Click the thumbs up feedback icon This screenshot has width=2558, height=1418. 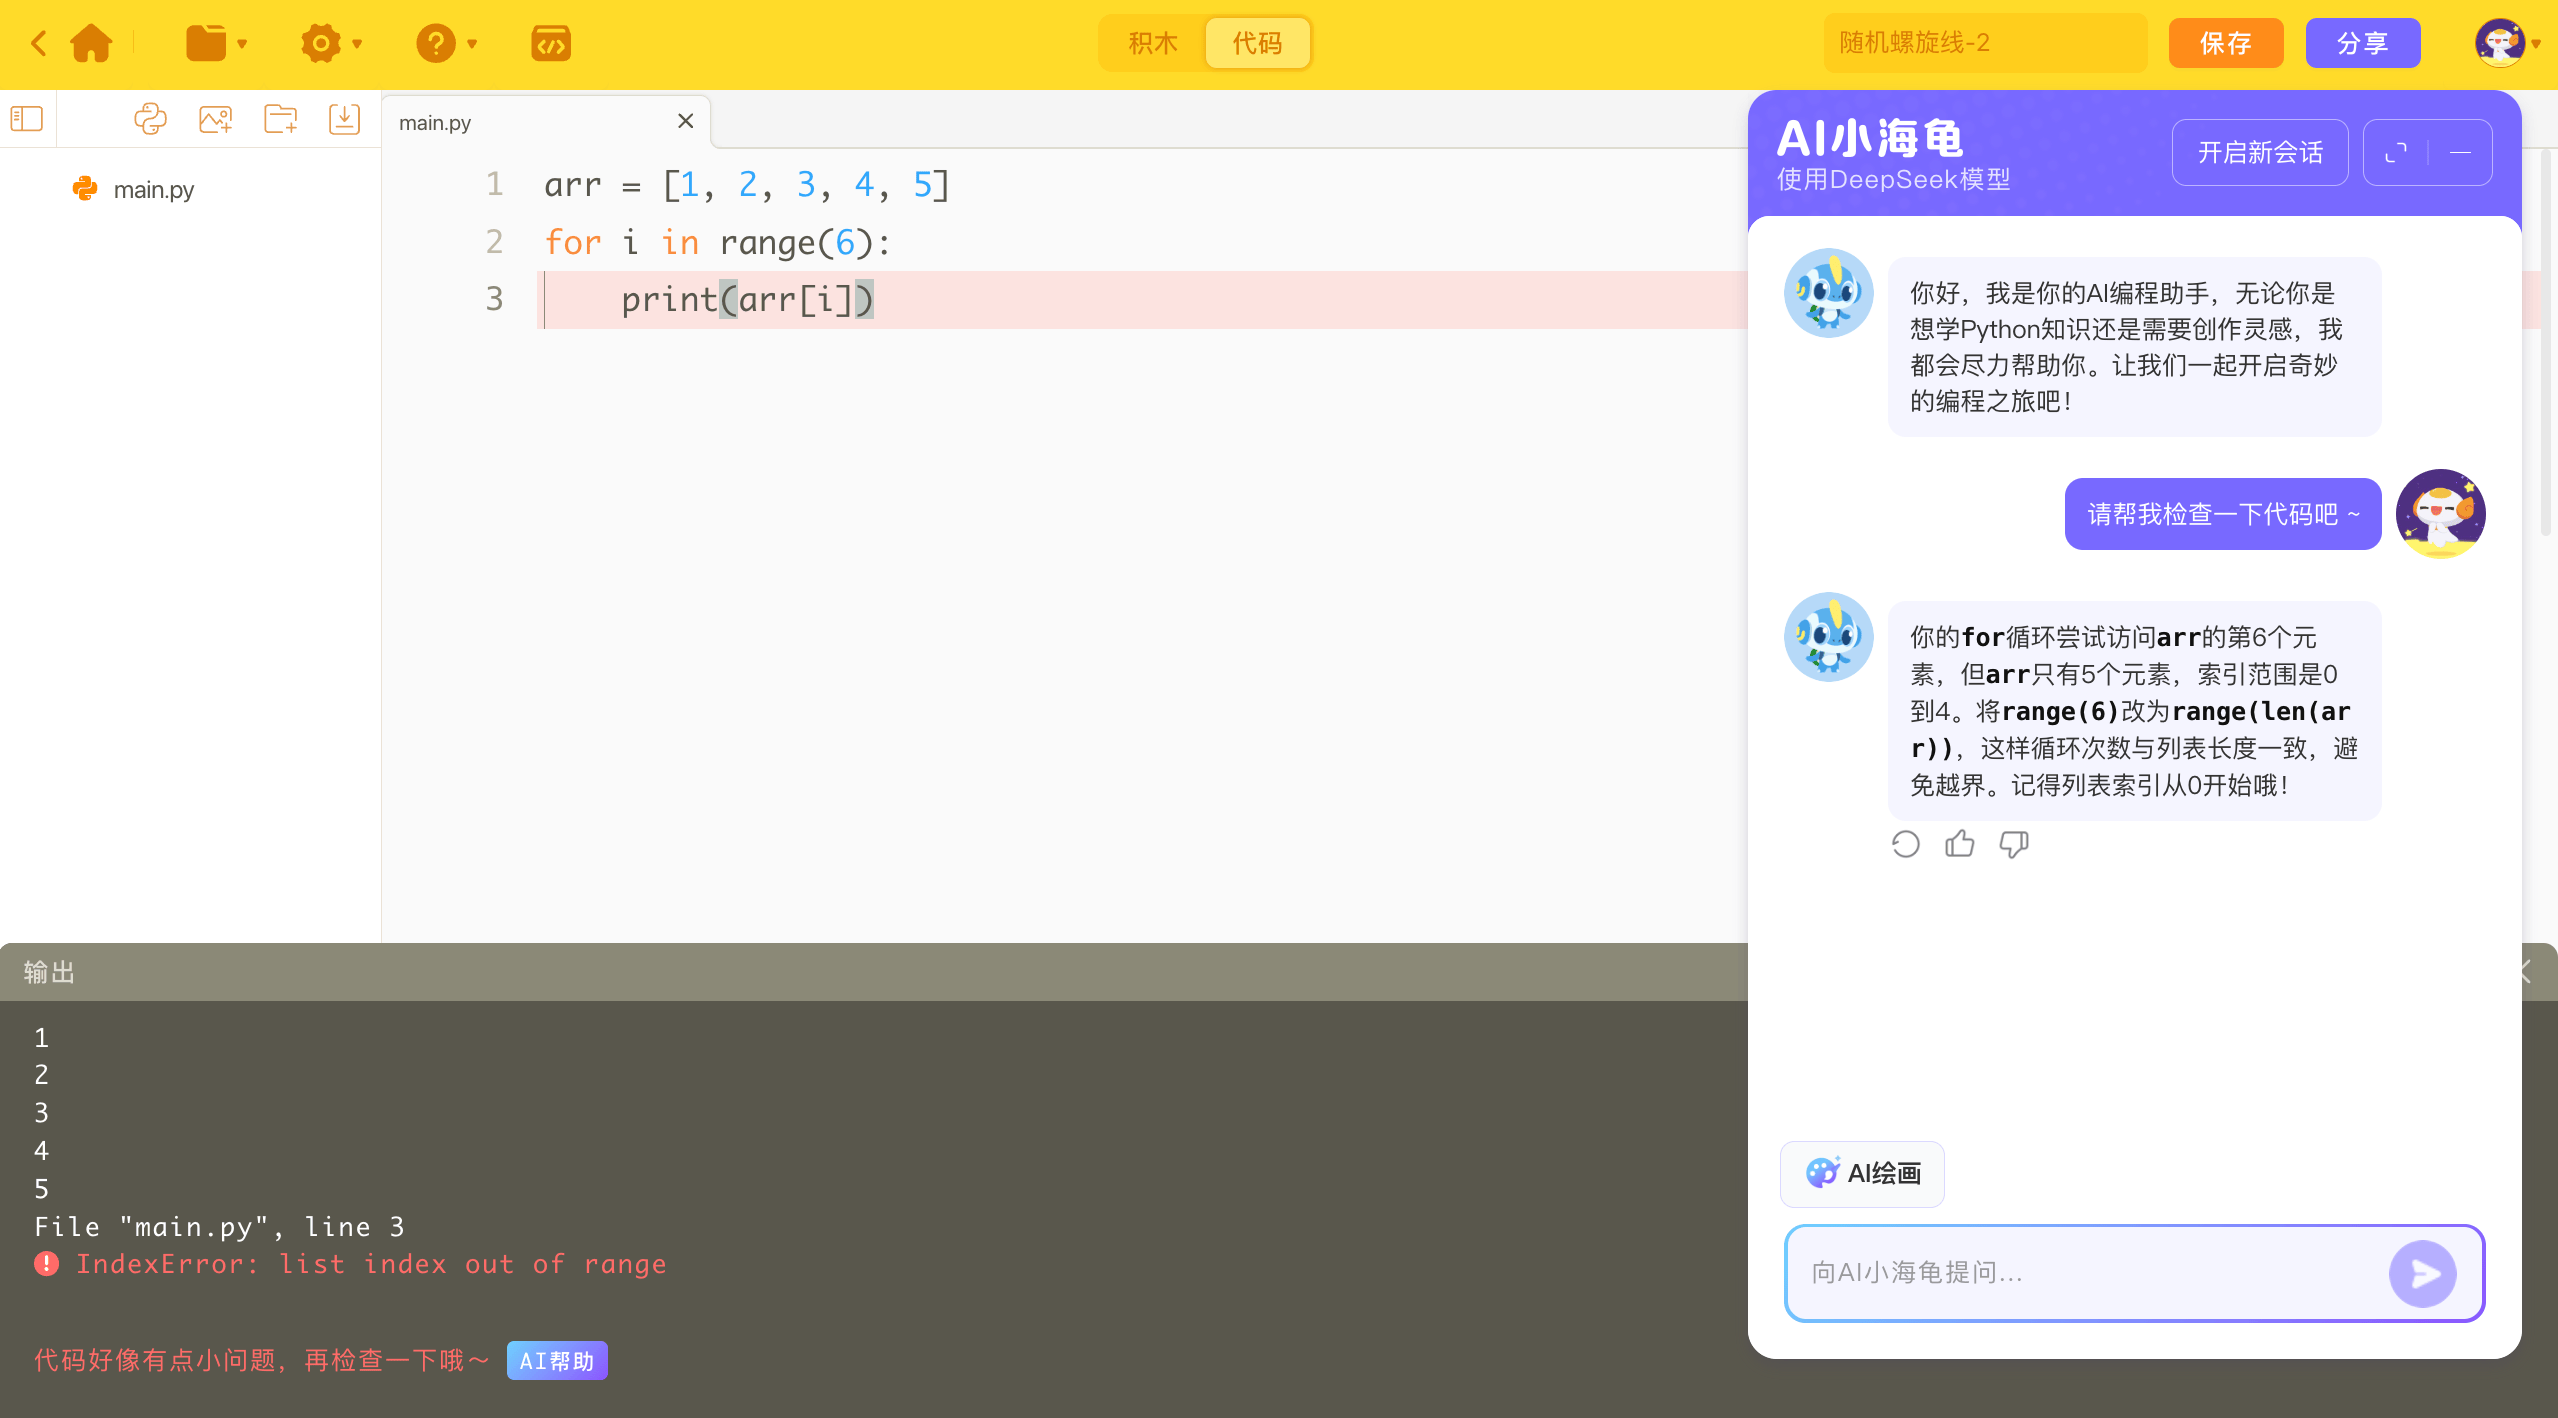tap(1959, 844)
